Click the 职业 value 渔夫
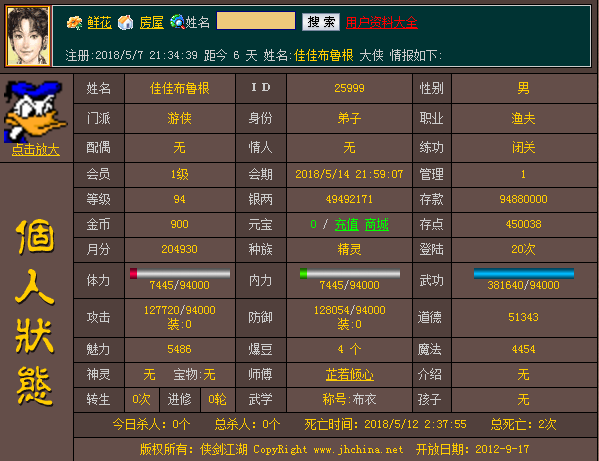This screenshot has width=599, height=461. point(523,118)
